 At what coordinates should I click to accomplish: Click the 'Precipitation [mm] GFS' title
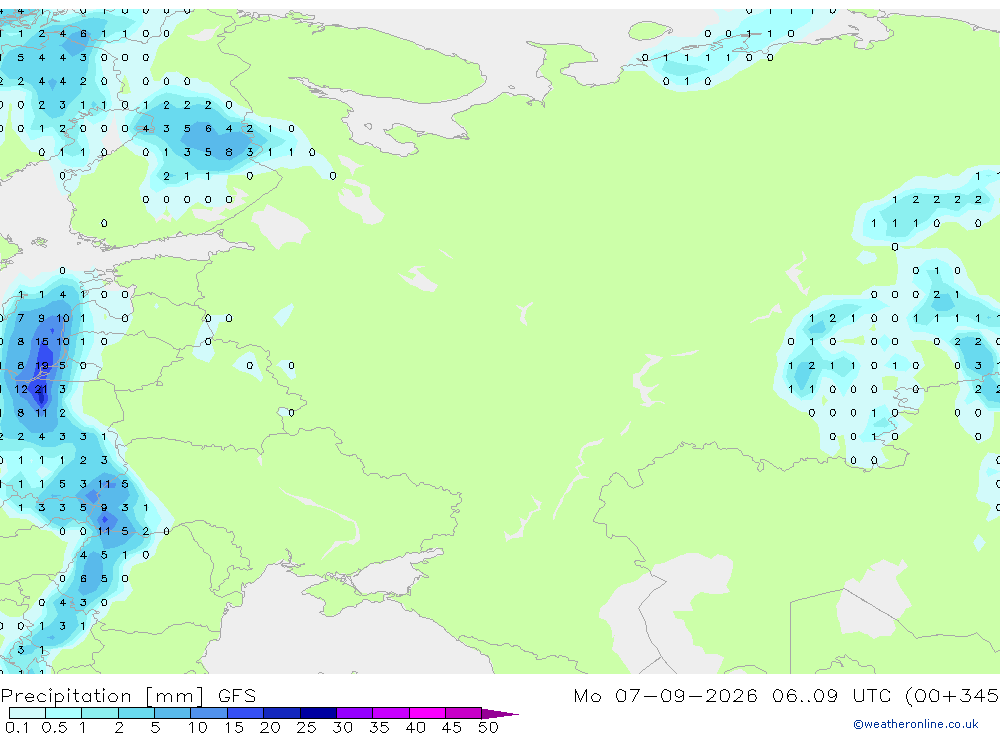(x=128, y=696)
